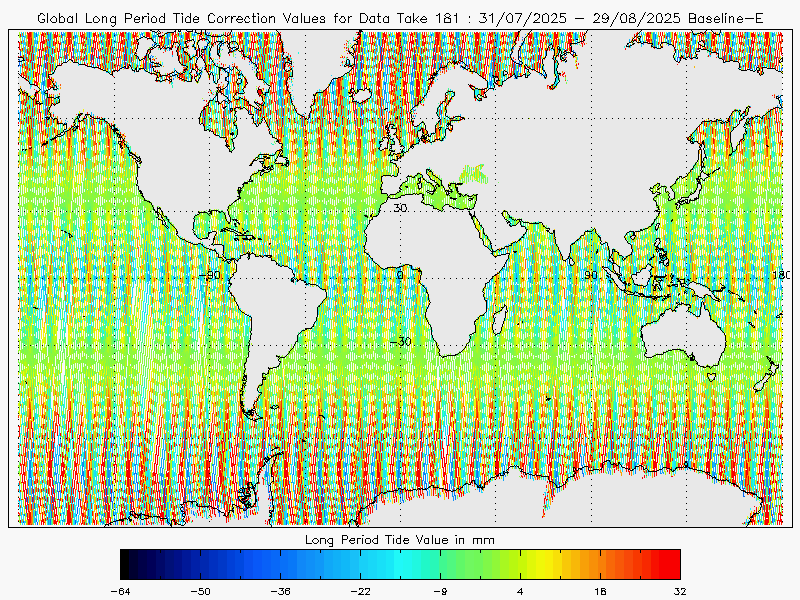The height and width of the screenshot is (600, 800).
Task: Click the 'Long Period Tide Value in mm' caption
Action: pyautogui.click(x=400, y=539)
